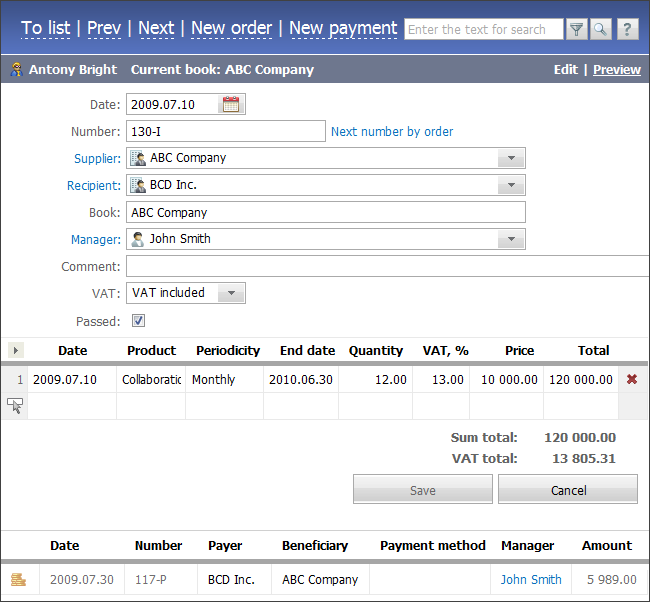The height and width of the screenshot is (602, 650).
Task: Click the Cancel button
Action: (568, 489)
